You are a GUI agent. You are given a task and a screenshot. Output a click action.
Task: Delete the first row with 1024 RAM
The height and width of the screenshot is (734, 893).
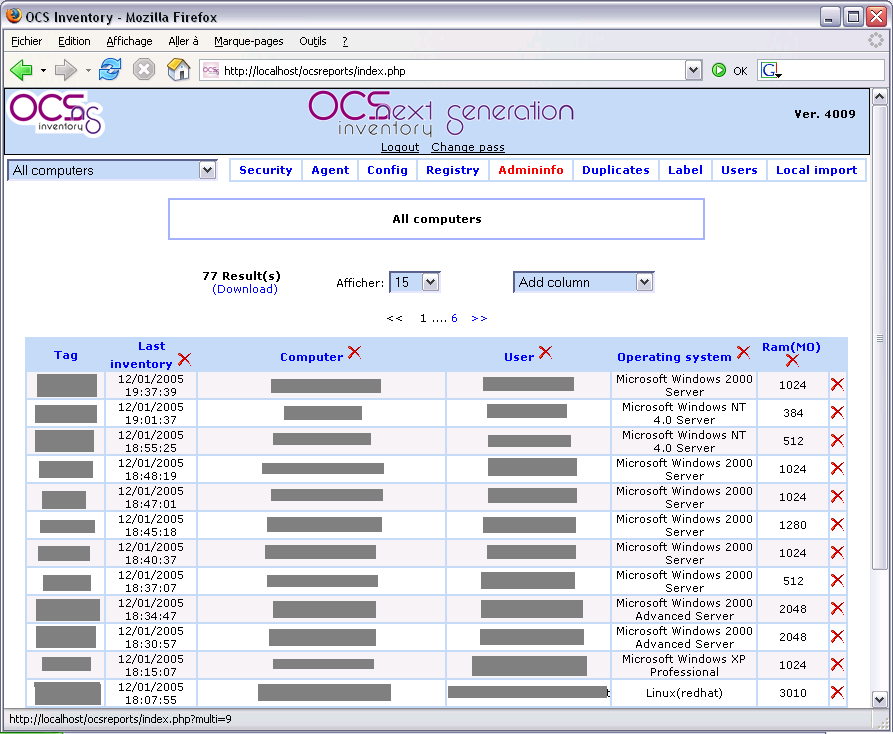837,384
